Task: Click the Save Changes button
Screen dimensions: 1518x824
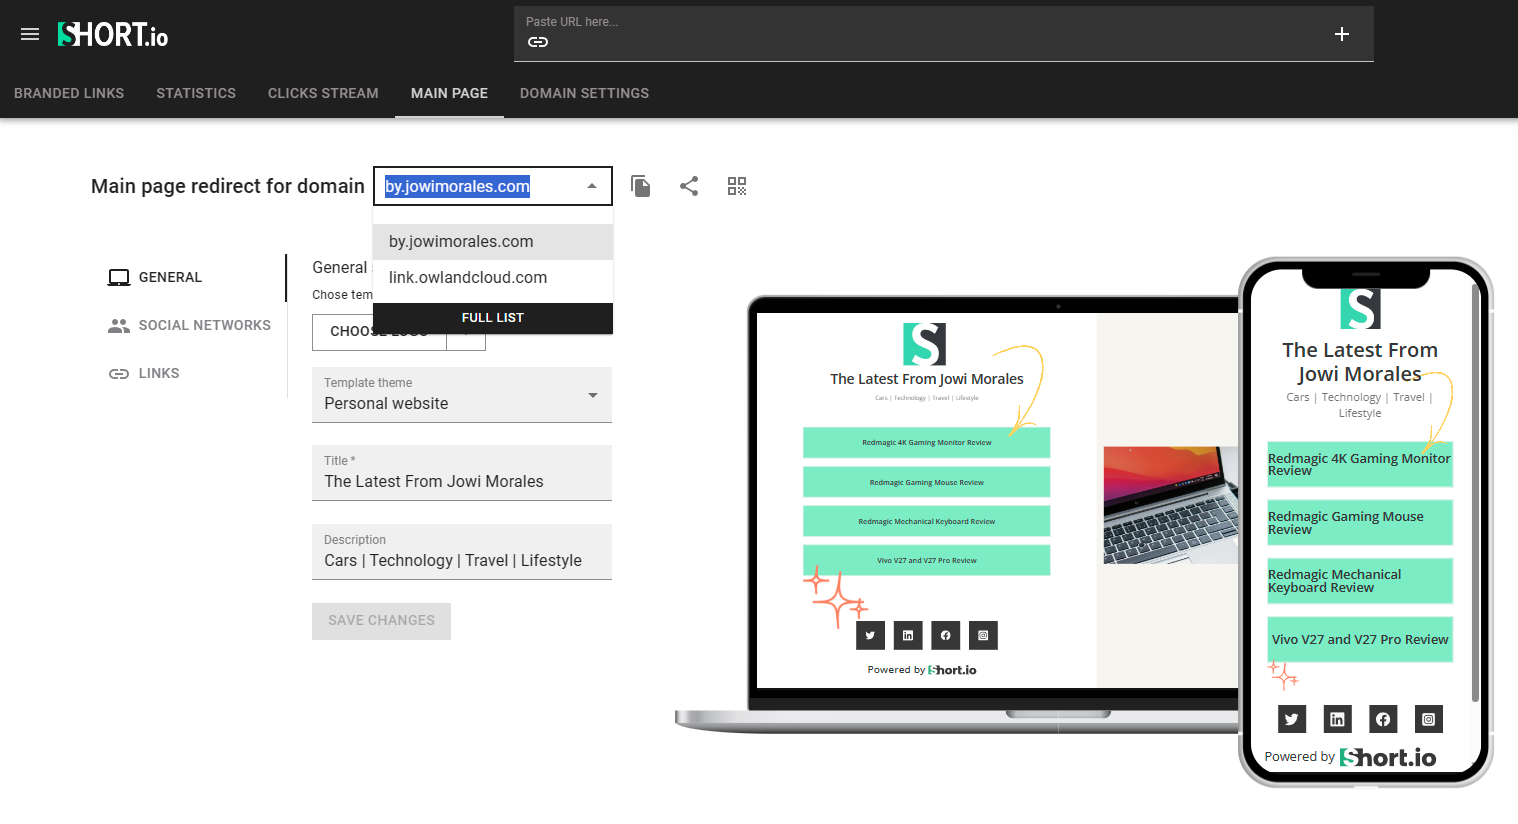Action: pyautogui.click(x=381, y=621)
